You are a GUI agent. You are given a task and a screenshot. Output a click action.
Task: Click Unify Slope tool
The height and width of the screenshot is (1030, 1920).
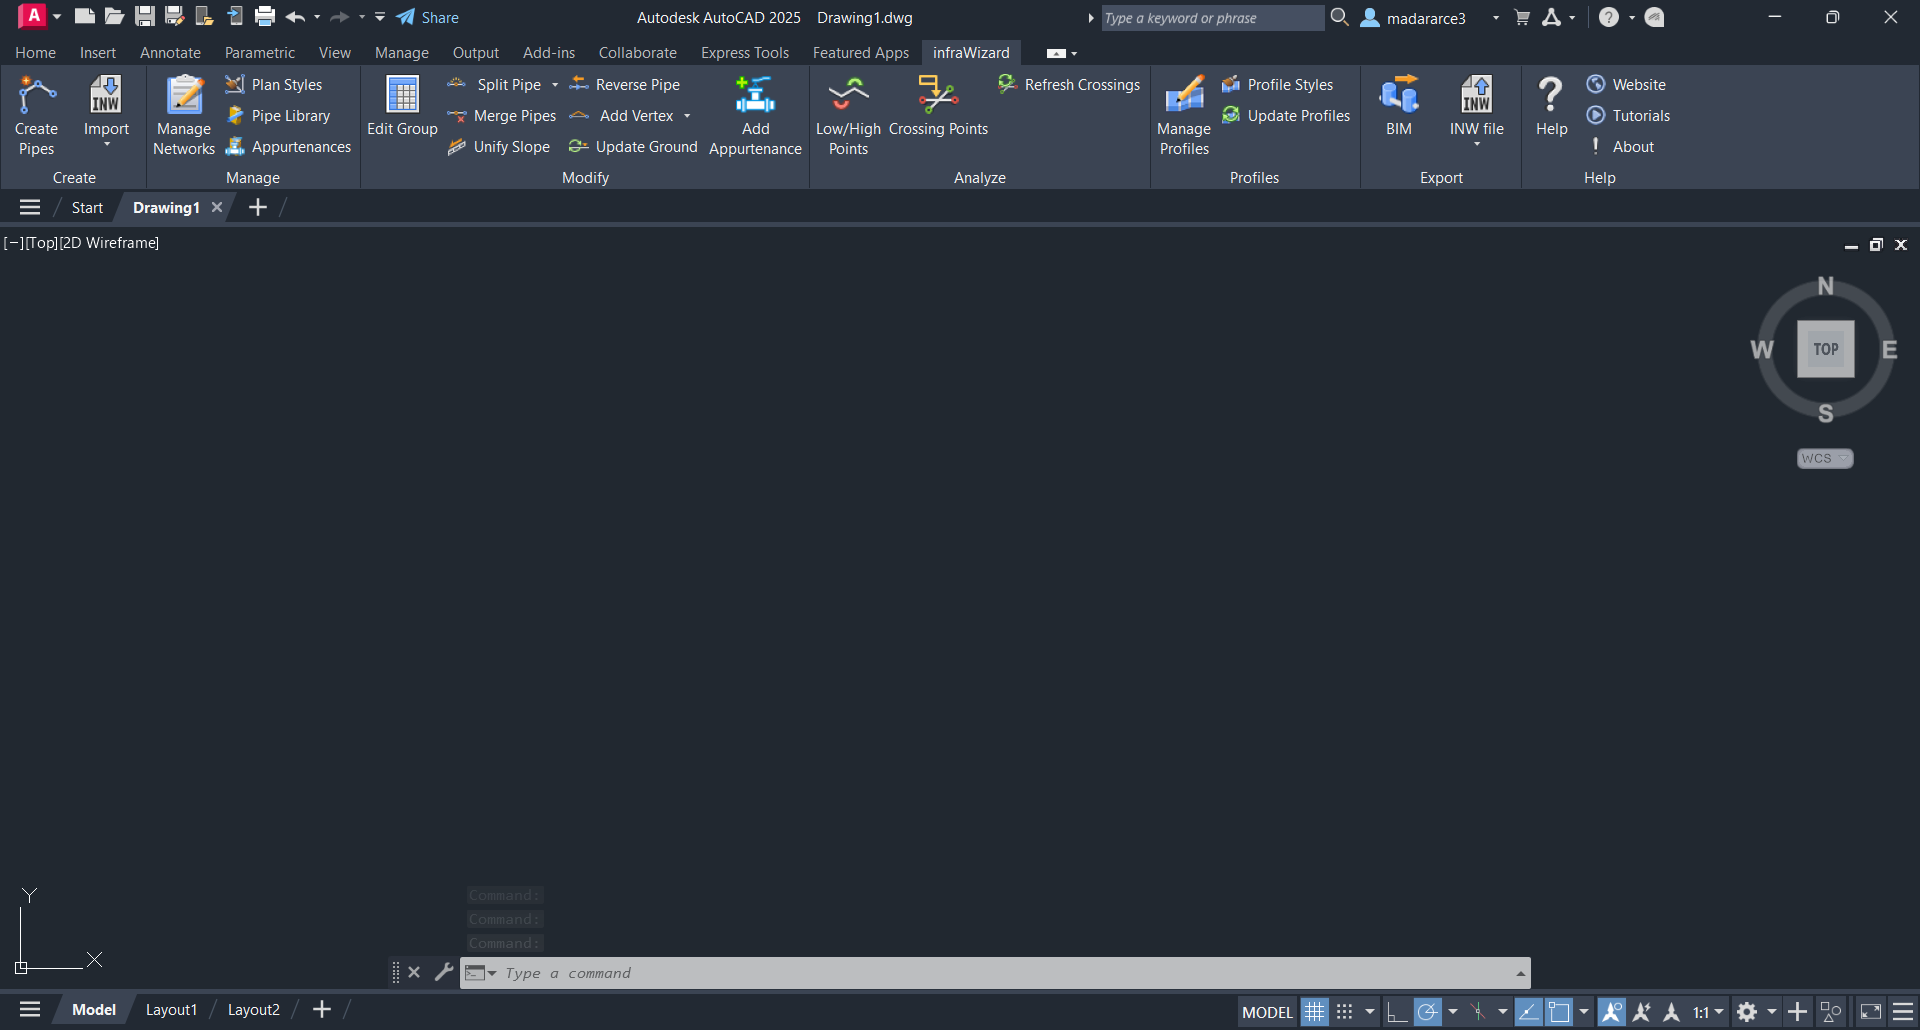499,147
